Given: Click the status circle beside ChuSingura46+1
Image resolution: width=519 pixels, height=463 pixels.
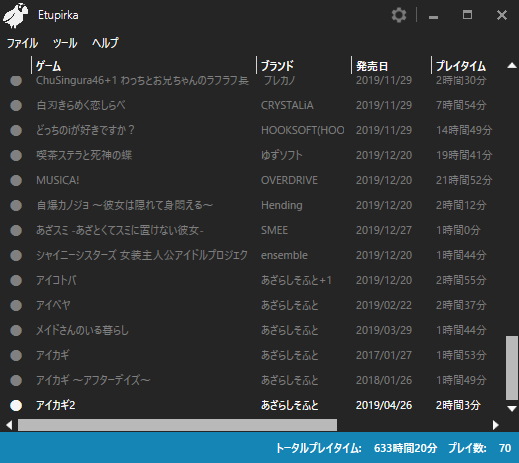Looking at the screenshot, I should click(x=16, y=80).
